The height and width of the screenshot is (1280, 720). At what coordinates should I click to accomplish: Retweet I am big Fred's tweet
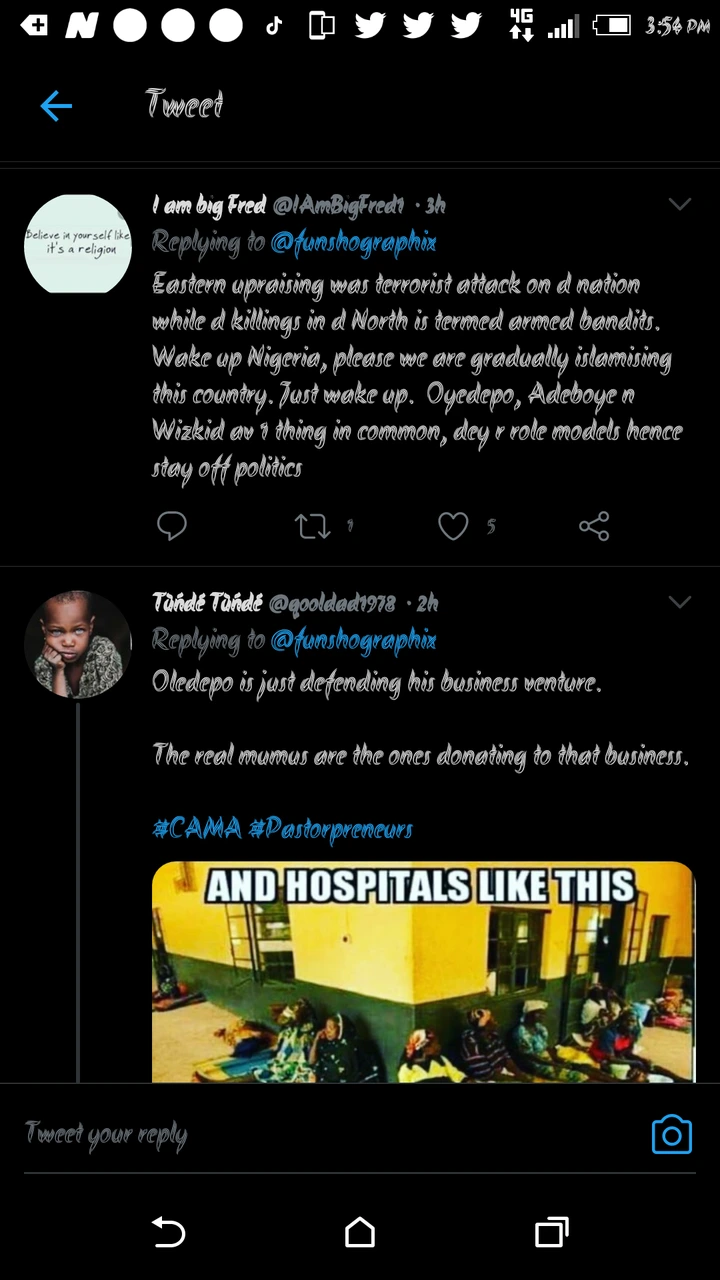pyautogui.click(x=313, y=526)
